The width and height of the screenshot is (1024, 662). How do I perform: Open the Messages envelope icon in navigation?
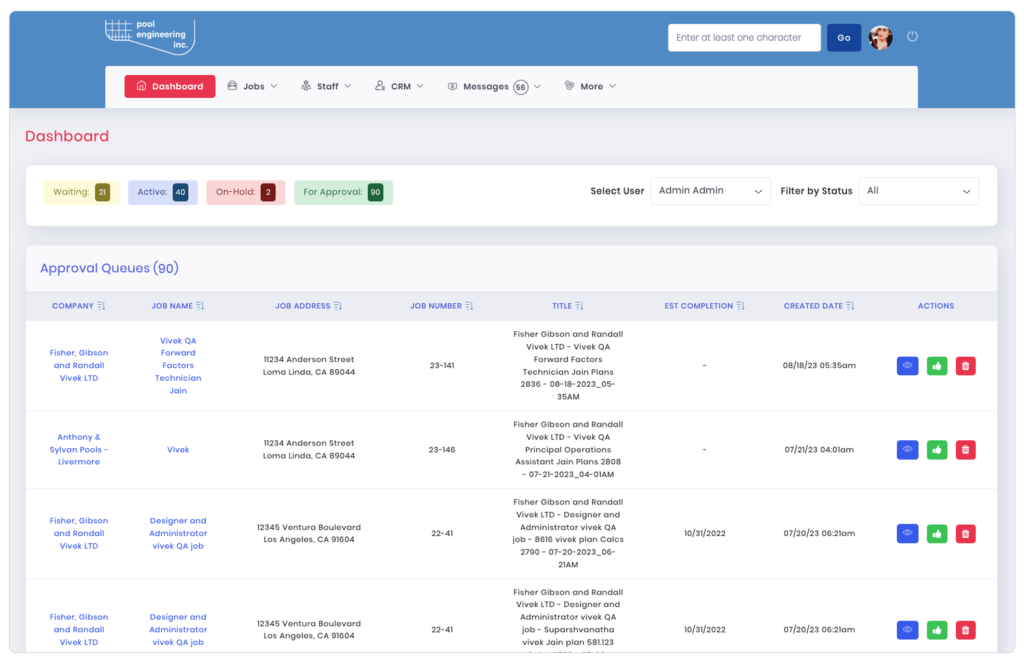[x=452, y=86]
